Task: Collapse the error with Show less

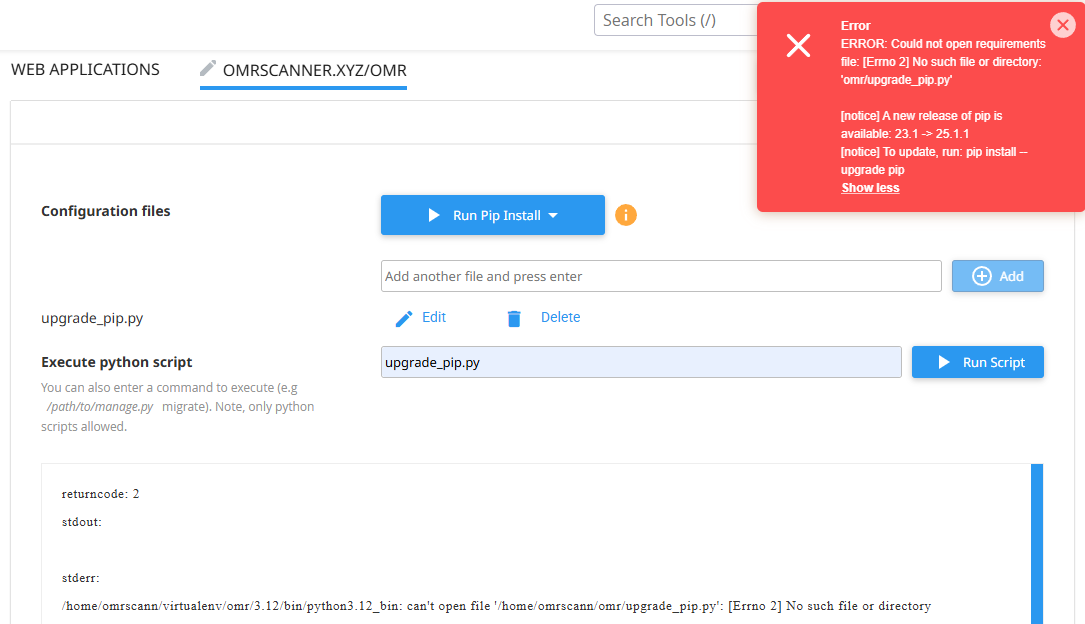Action: pos(870,188)
